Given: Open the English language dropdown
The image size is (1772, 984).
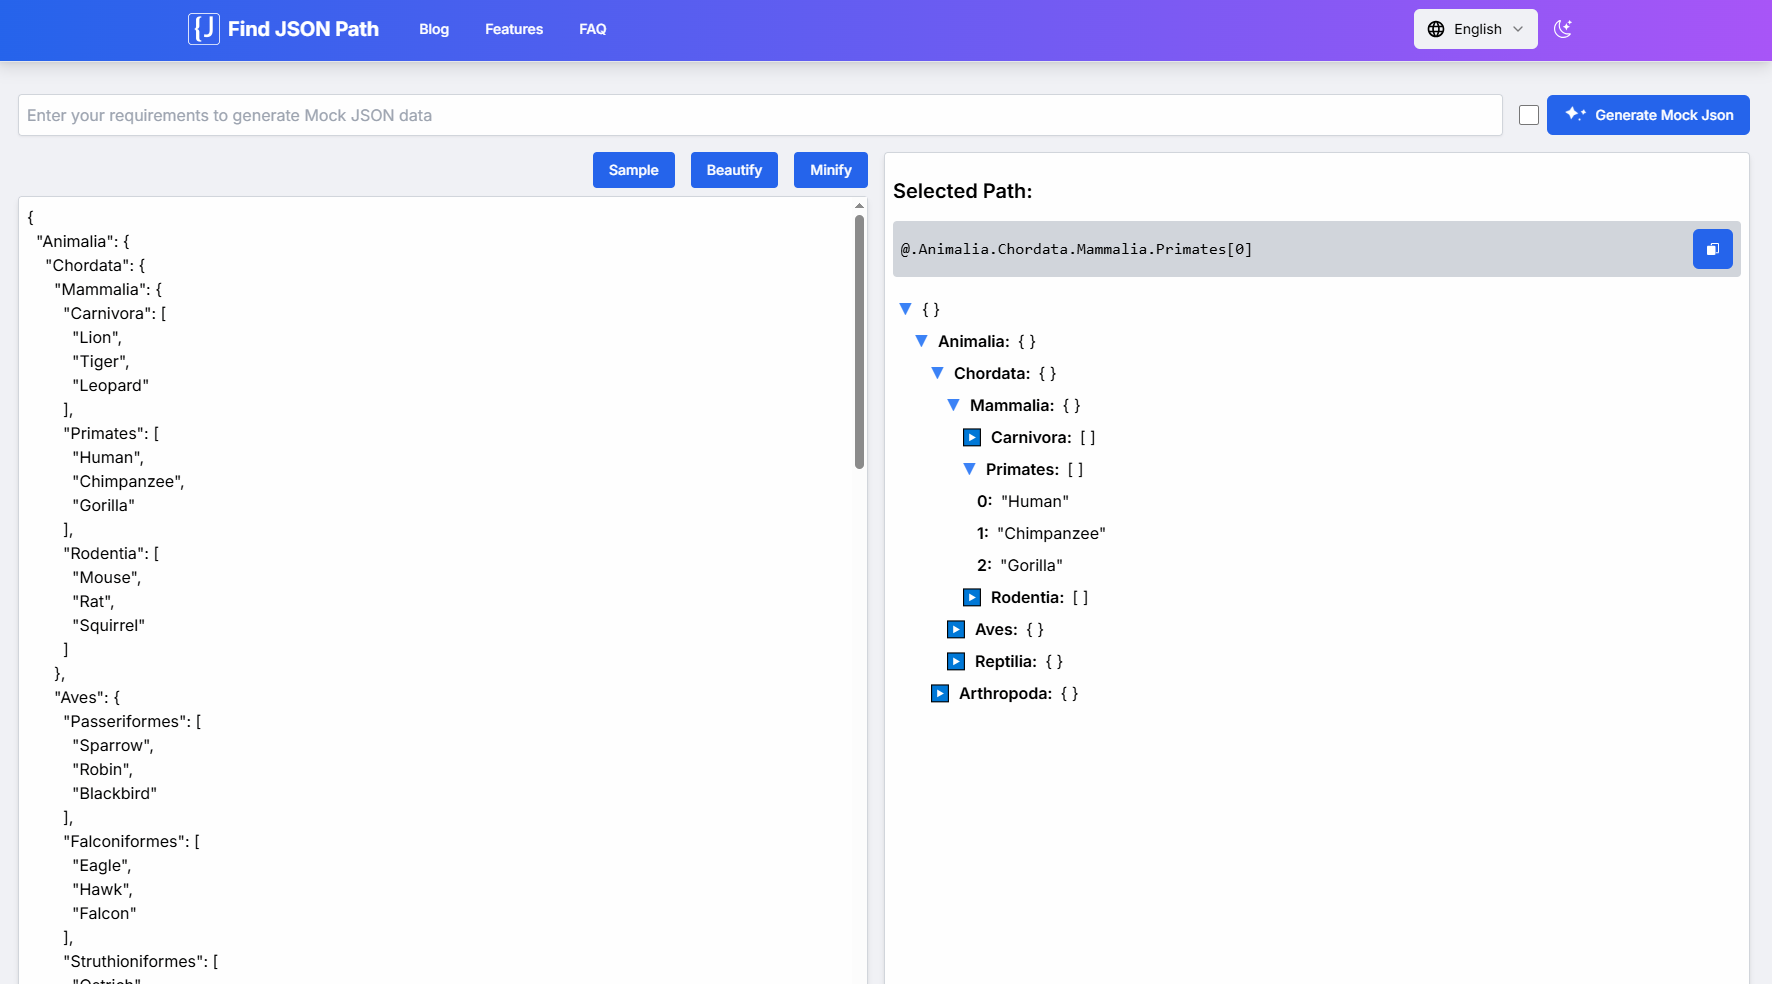Looking at the screenshot, I should pyautogui.click(x=1475, y=29).
